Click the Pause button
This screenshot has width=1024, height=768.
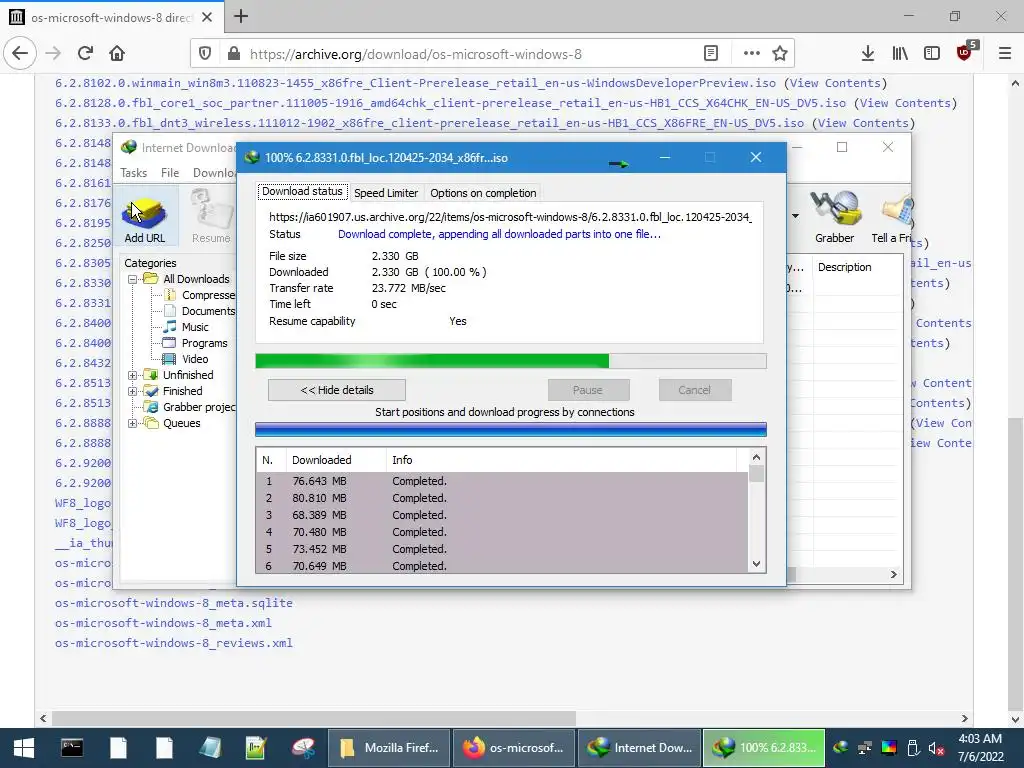(x=588, y=390)
